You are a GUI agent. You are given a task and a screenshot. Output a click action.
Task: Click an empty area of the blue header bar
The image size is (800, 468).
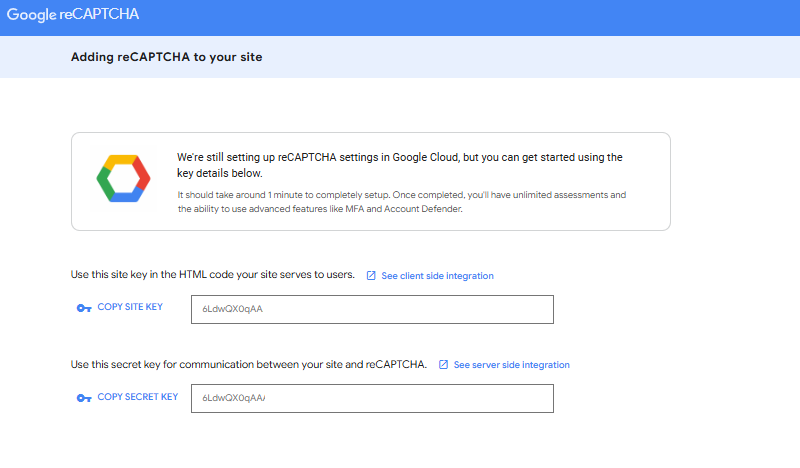[500, 17]
